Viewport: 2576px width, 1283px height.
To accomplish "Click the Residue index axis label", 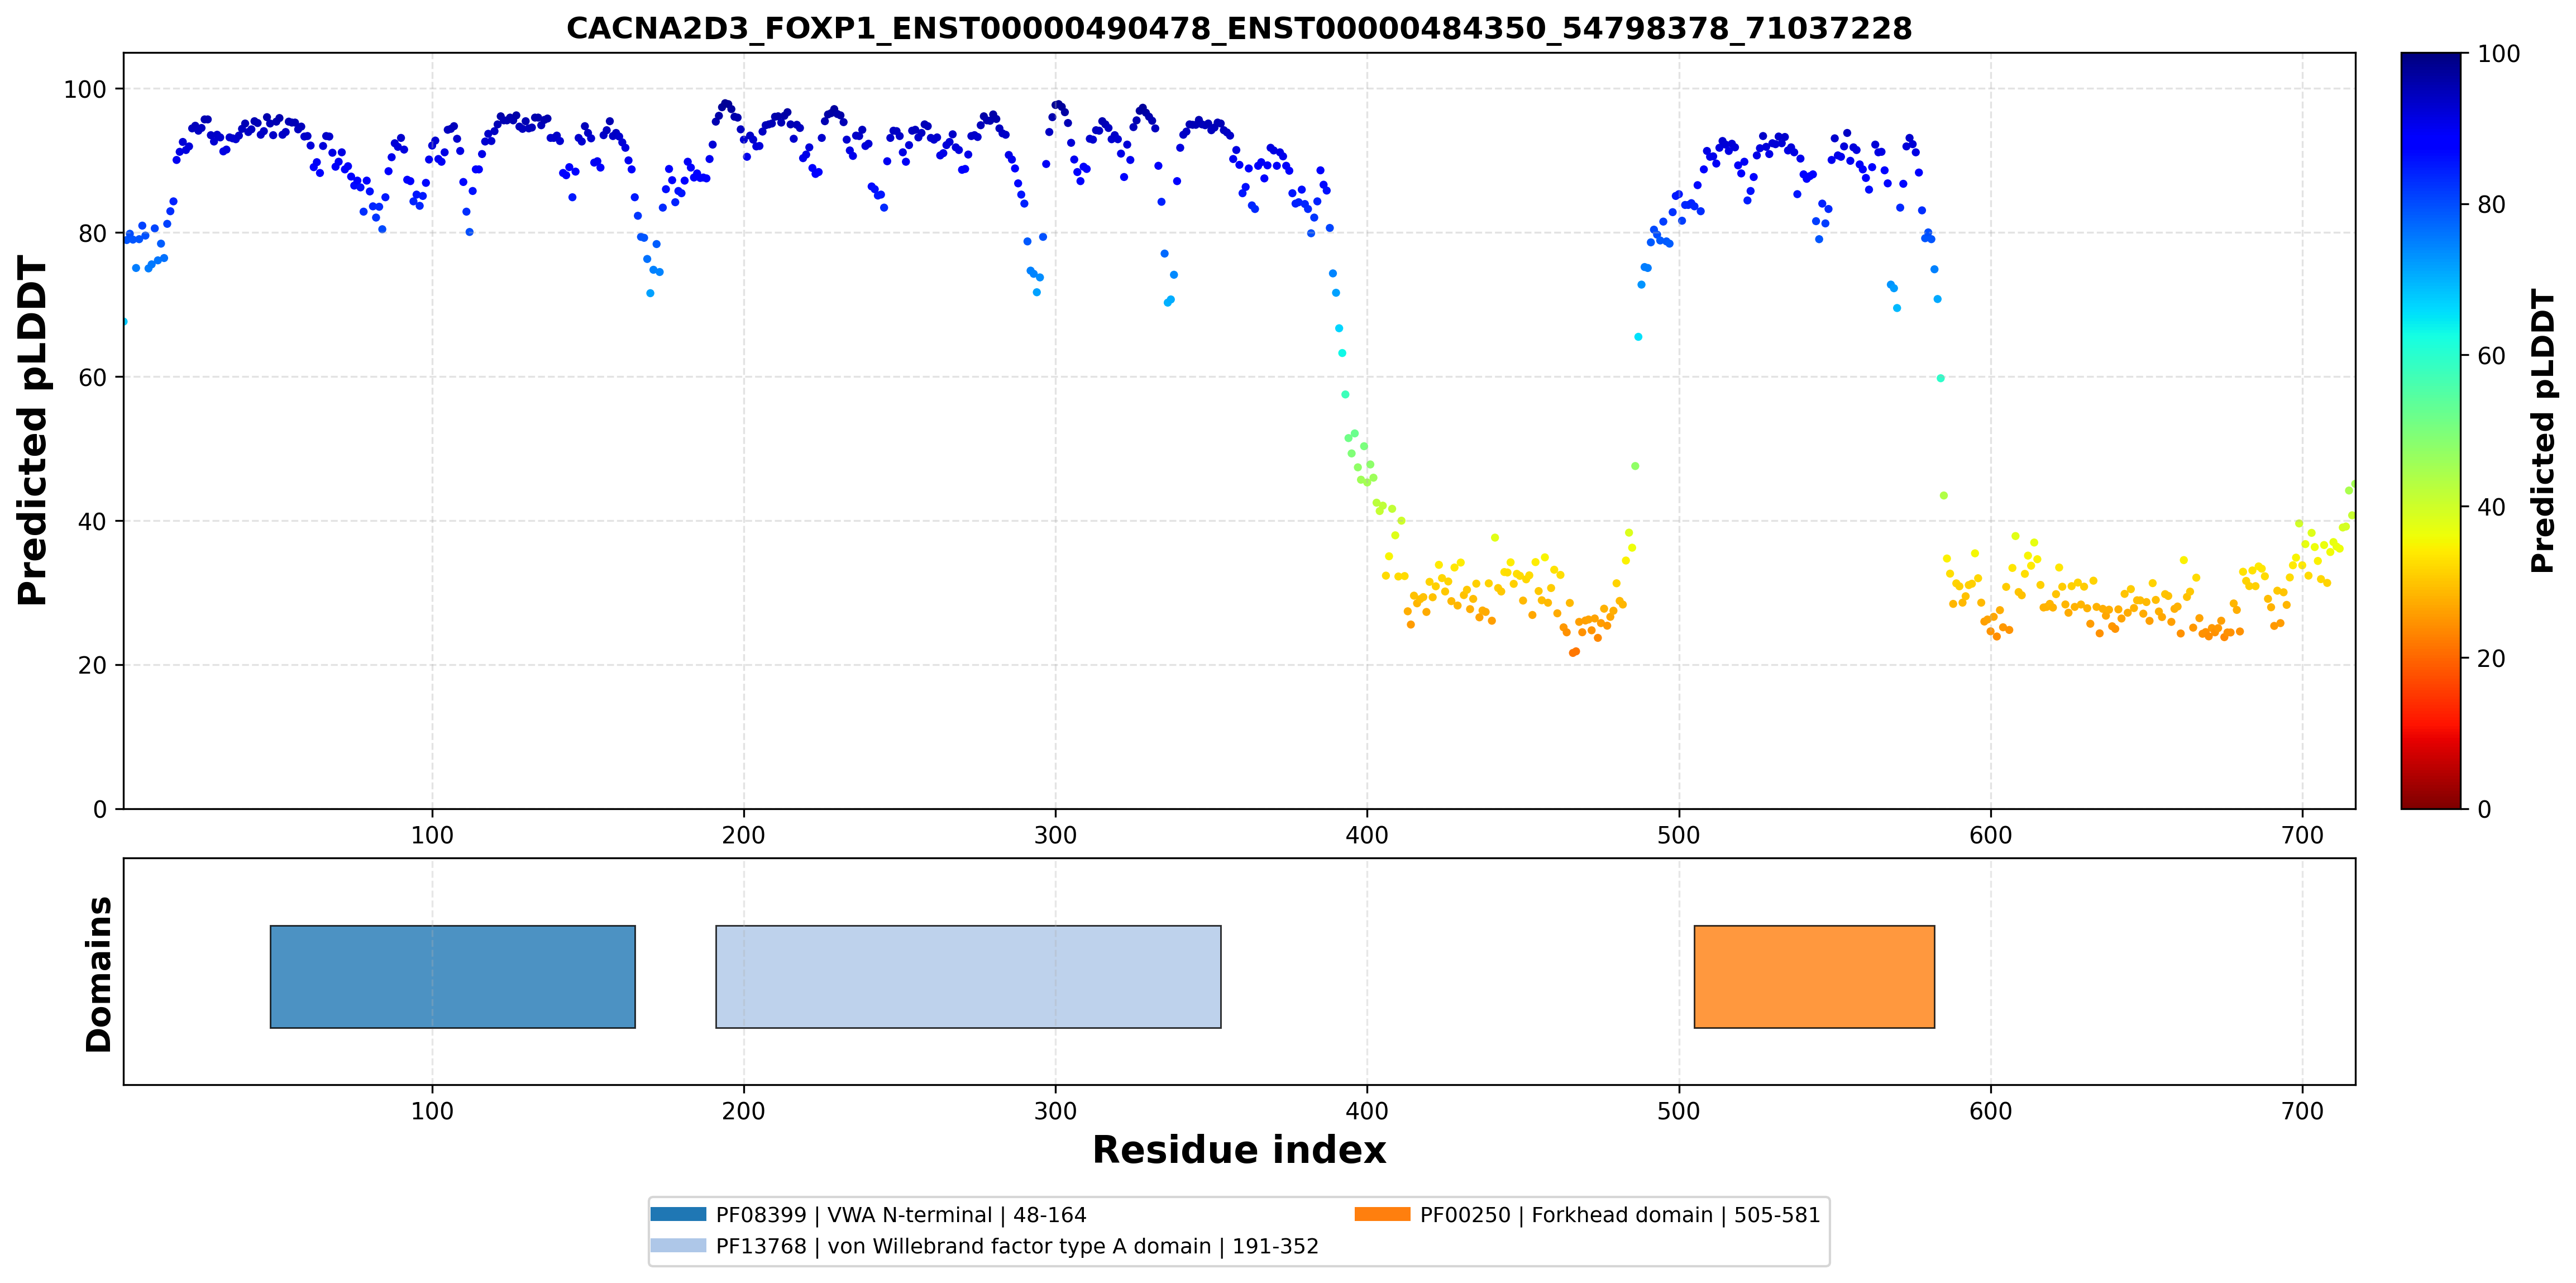I will pos(1239,1150).
